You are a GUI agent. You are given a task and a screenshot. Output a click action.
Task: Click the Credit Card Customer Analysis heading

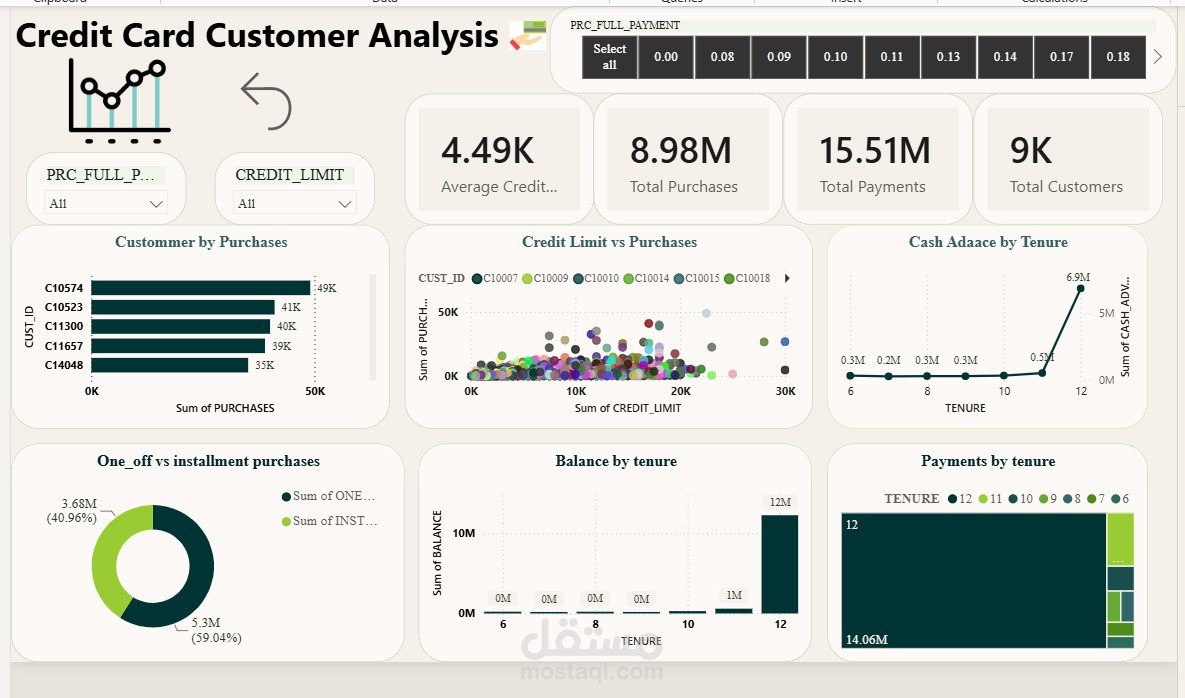tap(257, 36)
